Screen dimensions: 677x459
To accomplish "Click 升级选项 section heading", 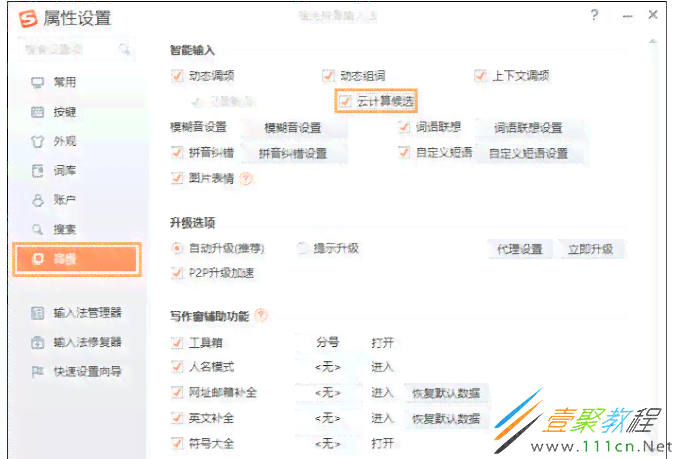I will point(192,223).
